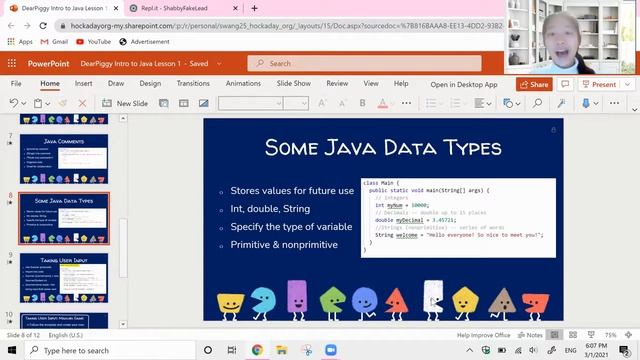Click Help Improve Office link
The image size is (640, 360).
[483, 335]
